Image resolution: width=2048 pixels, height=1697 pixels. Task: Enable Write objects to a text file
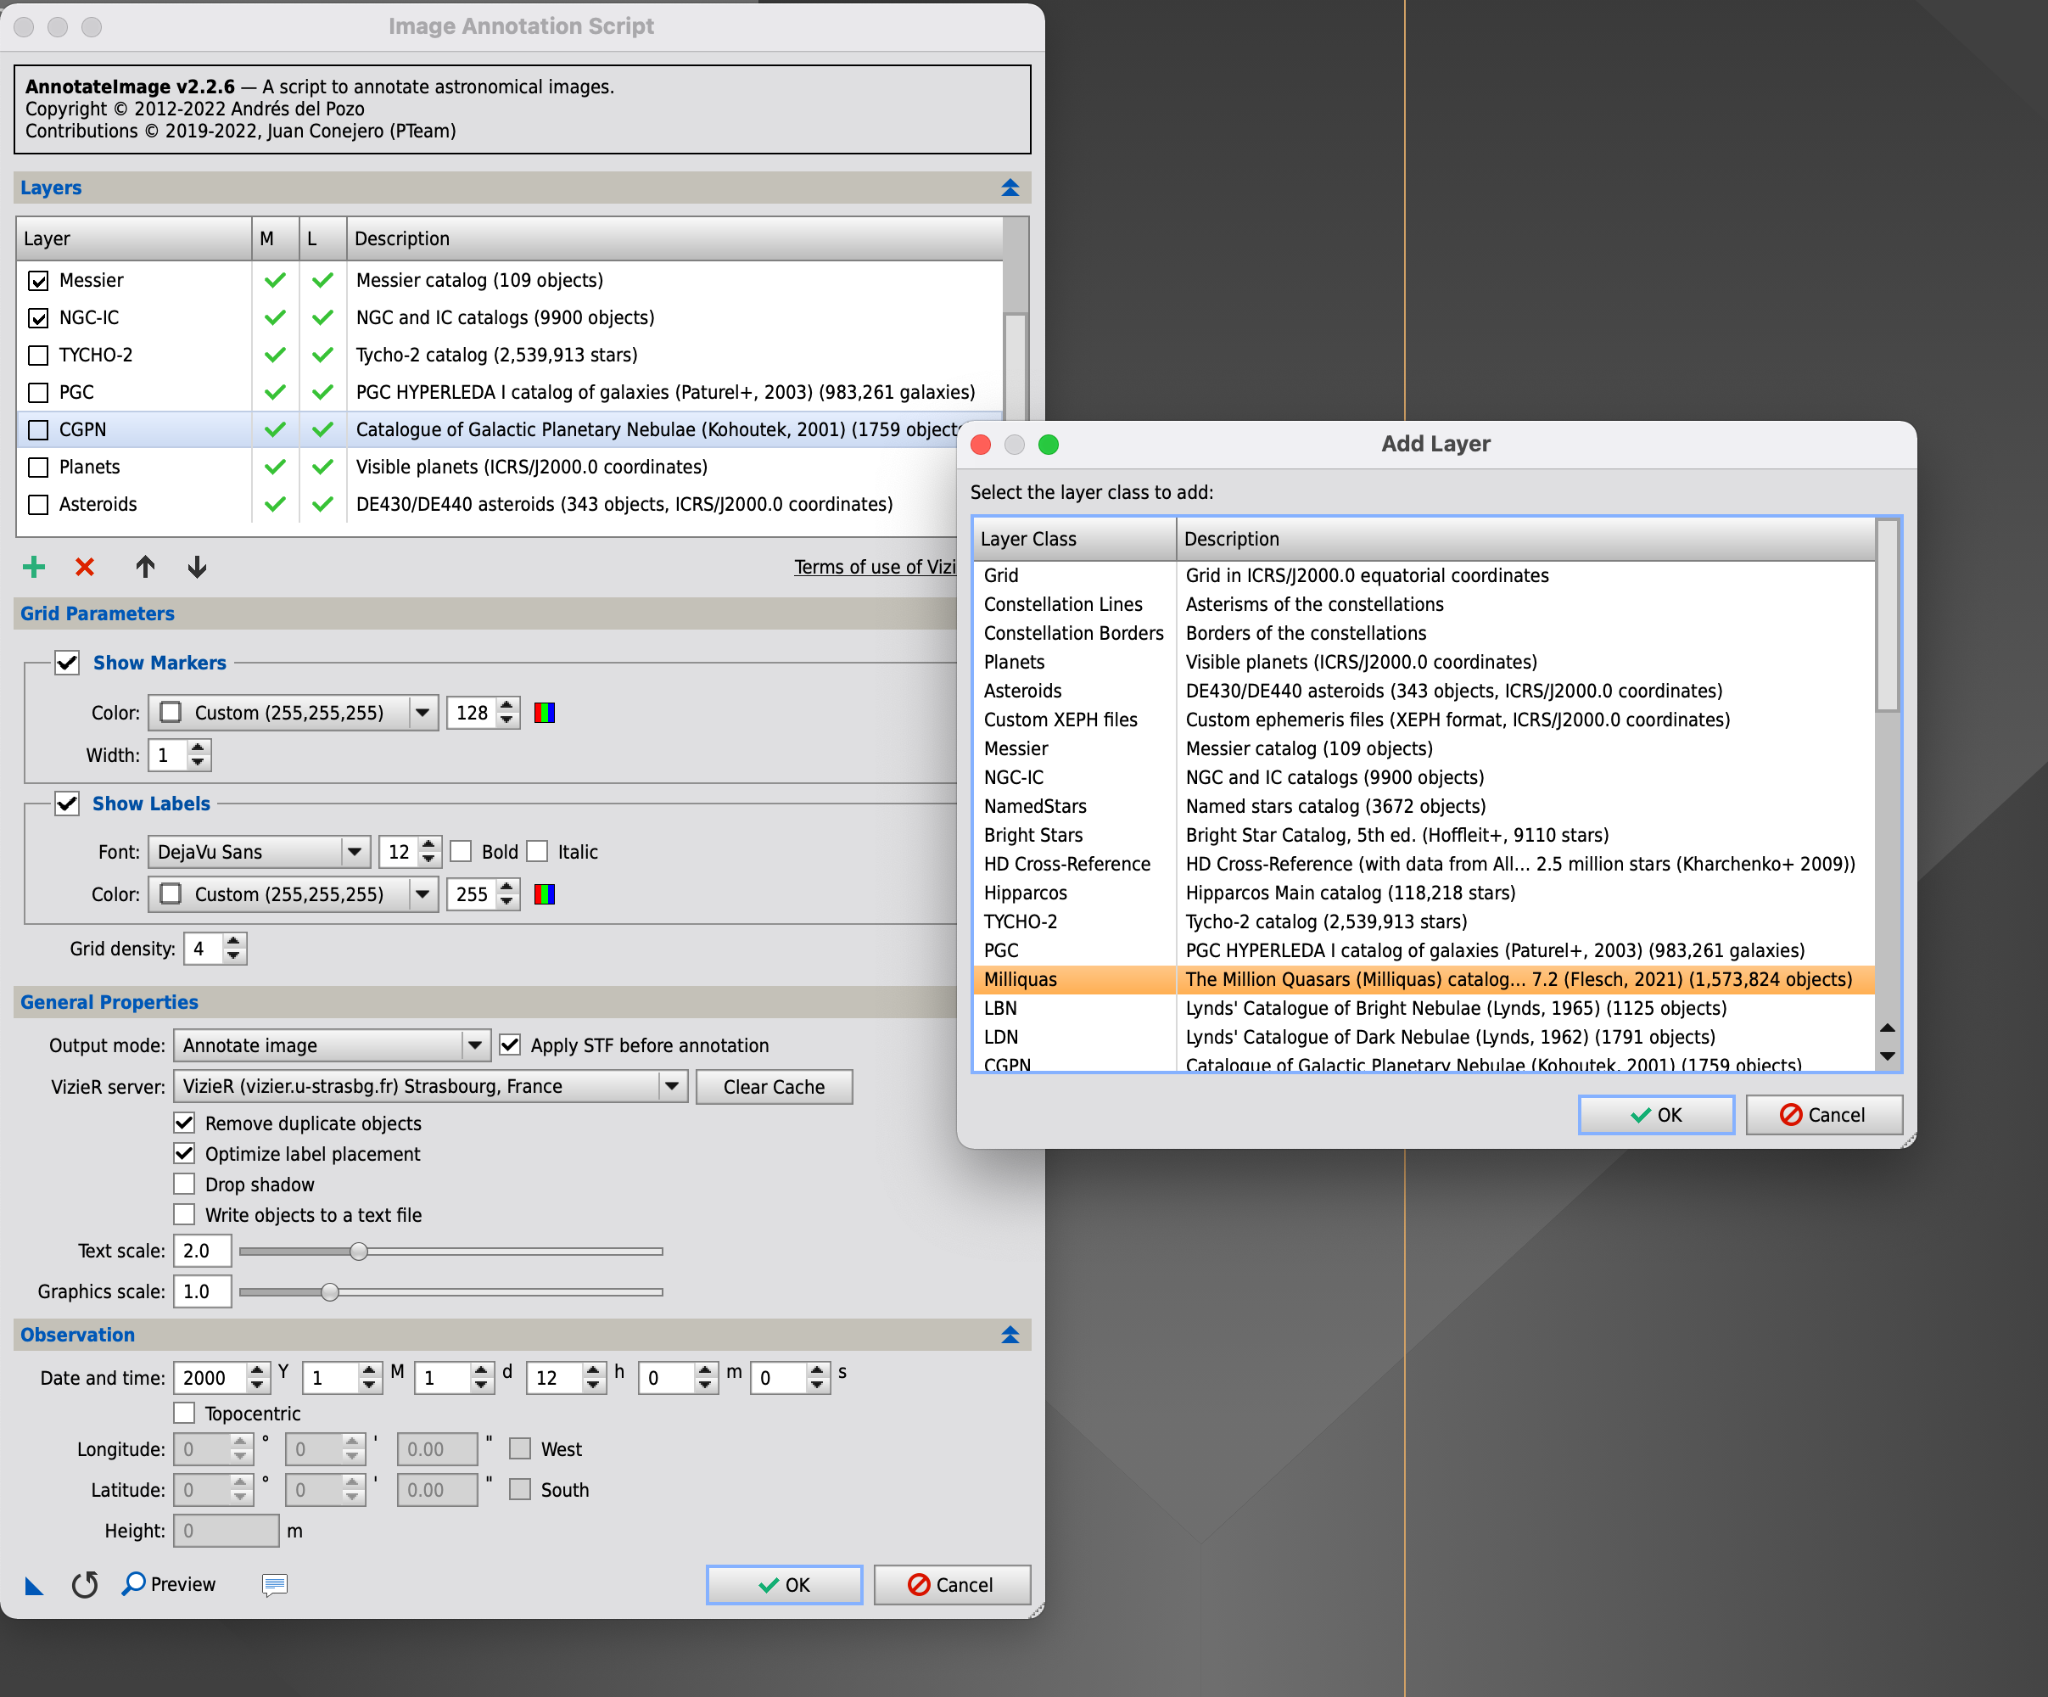[x=184, y=1215]
